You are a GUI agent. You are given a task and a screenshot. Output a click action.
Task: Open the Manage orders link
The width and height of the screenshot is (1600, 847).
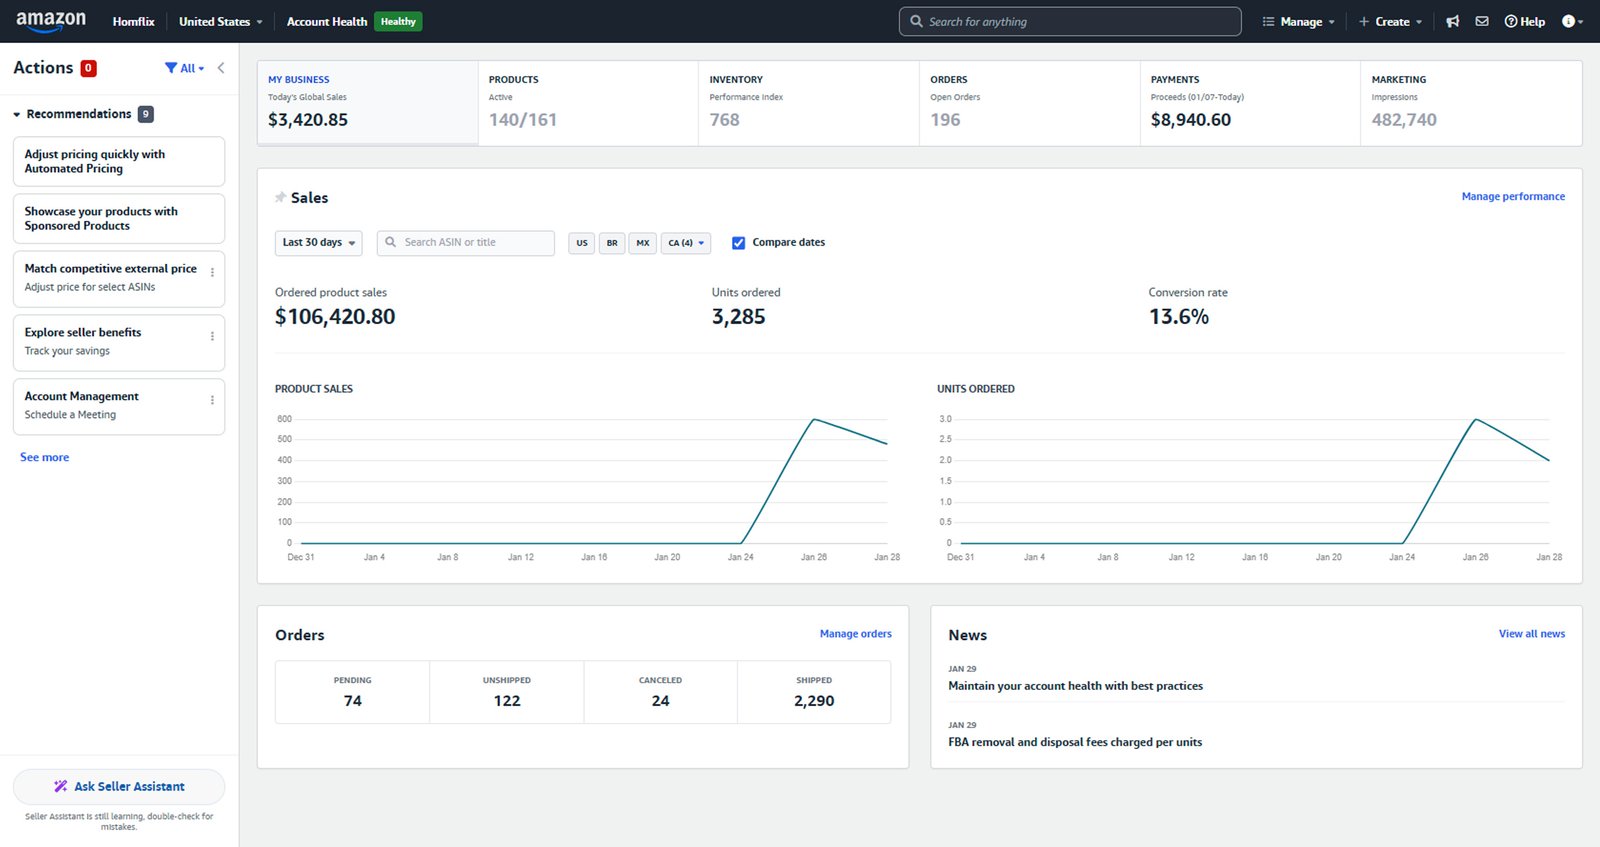(x=855, y=634)
